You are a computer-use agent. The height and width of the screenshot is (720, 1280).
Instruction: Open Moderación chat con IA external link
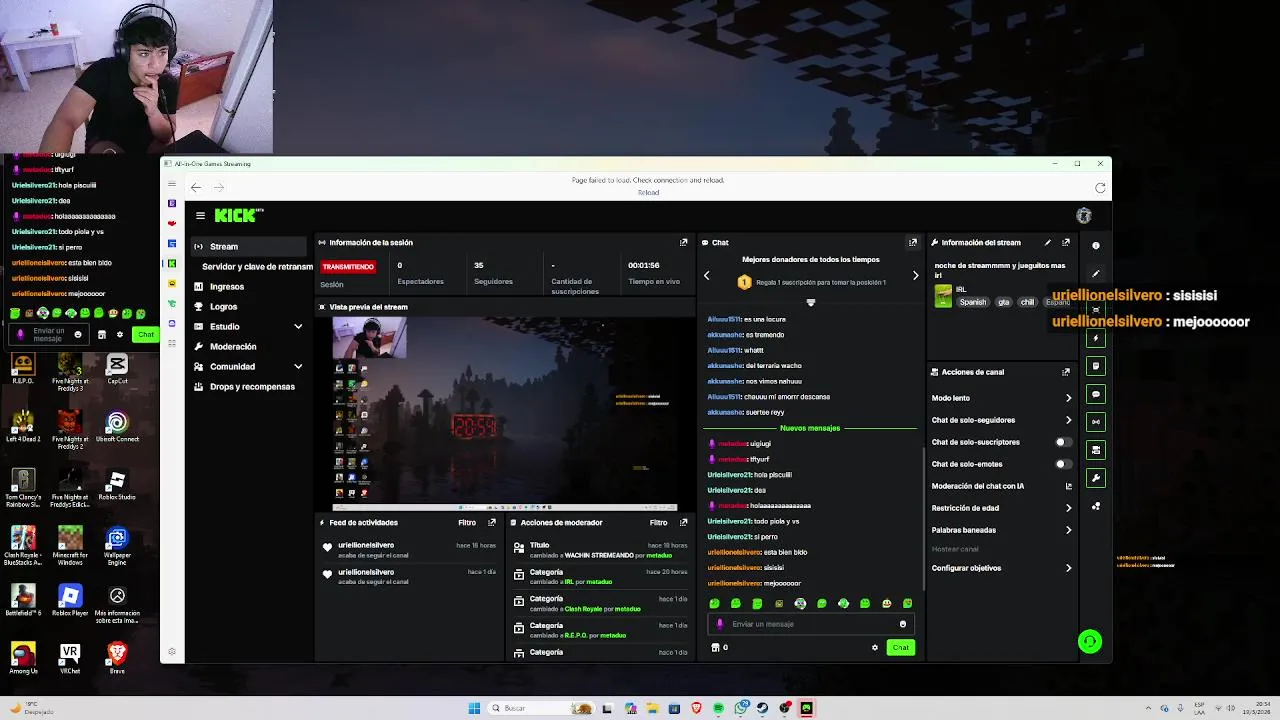[x=1068, y=486]
